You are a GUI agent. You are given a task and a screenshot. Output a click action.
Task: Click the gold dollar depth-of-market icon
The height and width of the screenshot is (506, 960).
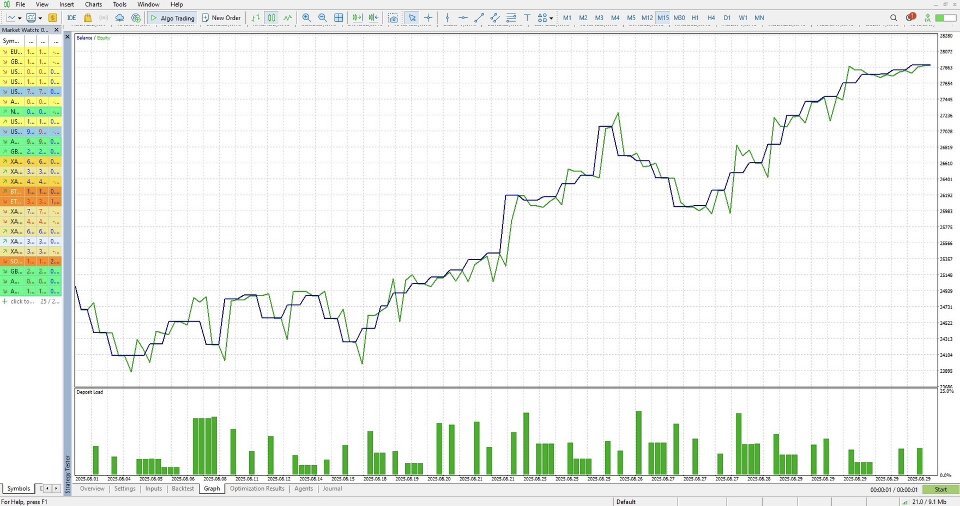[53, 18]
